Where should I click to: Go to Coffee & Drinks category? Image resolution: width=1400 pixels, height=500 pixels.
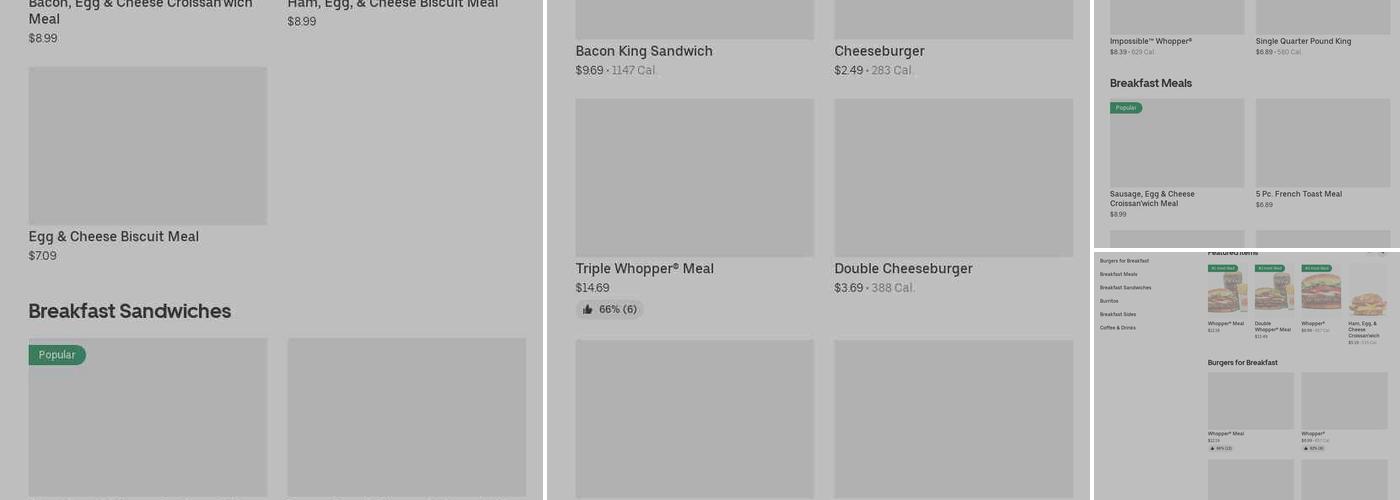point(1117,328)
